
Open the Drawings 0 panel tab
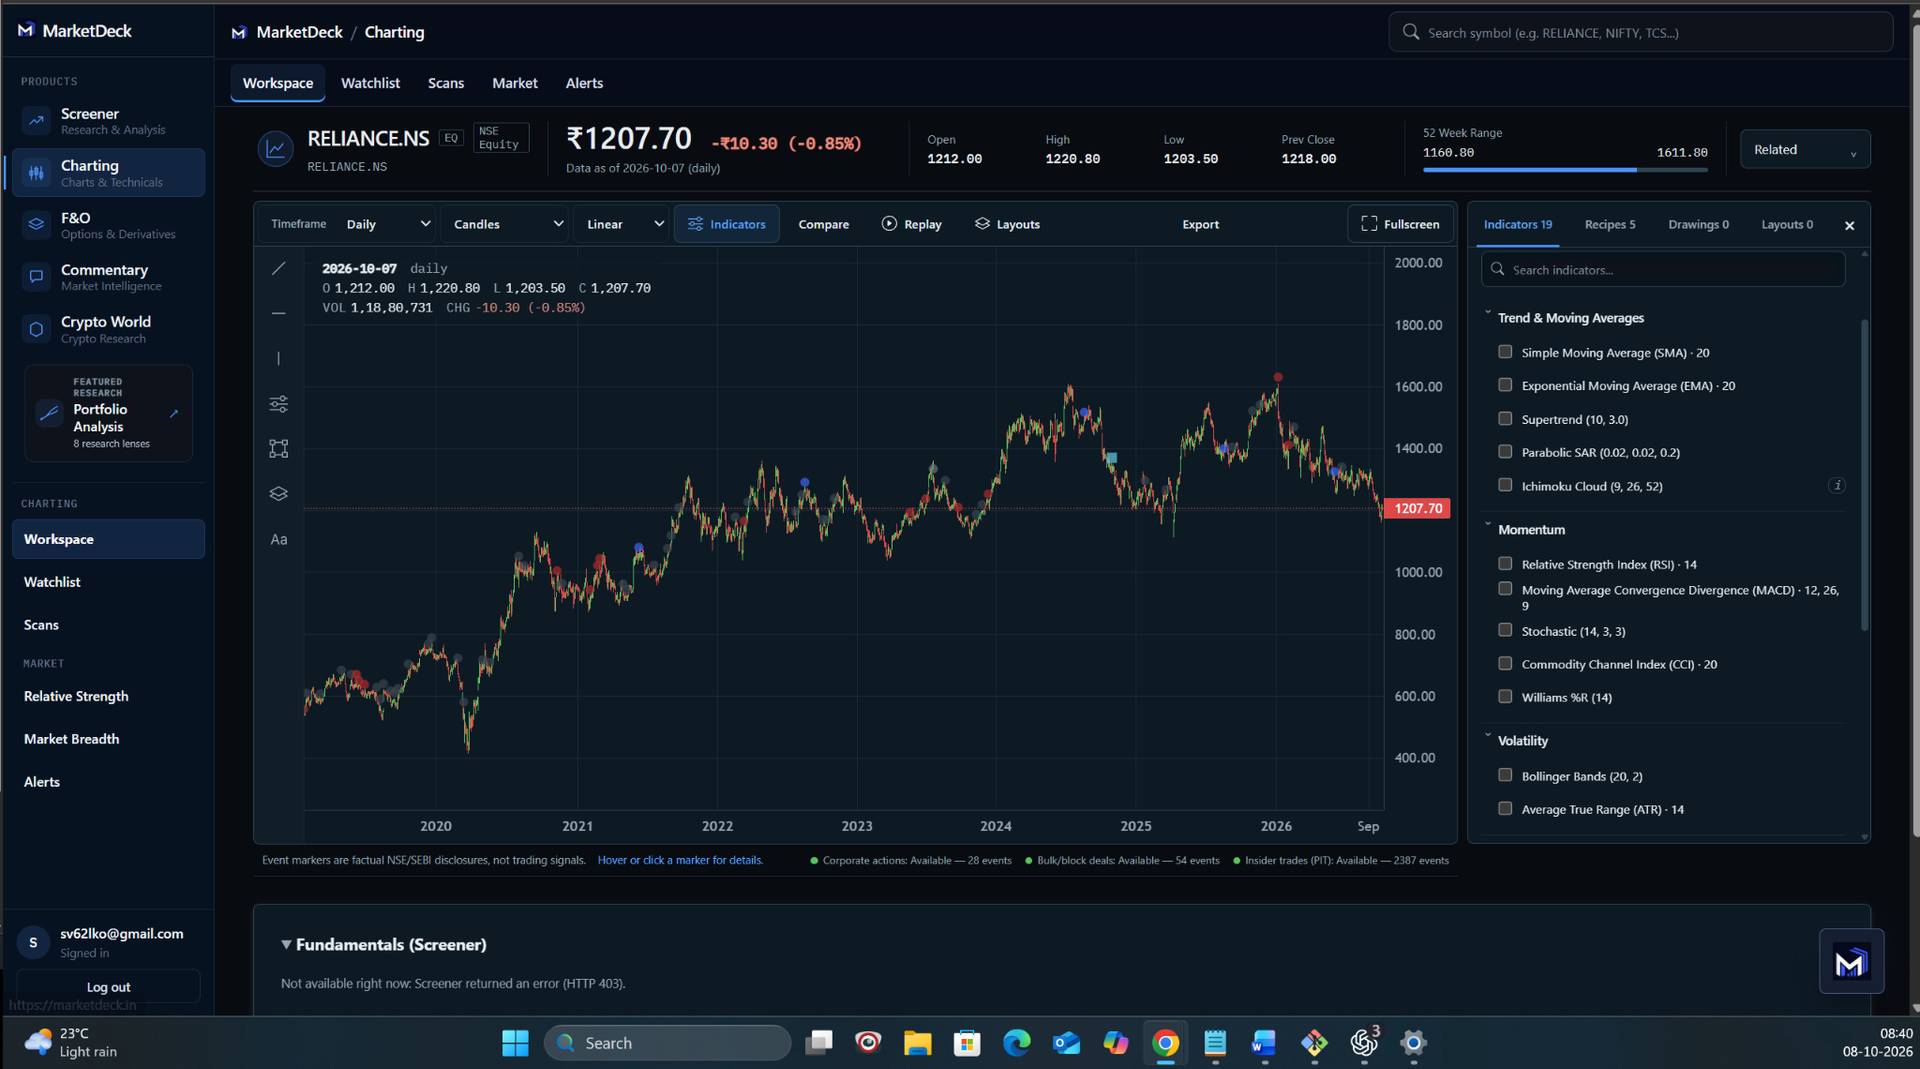[1698, 225]
